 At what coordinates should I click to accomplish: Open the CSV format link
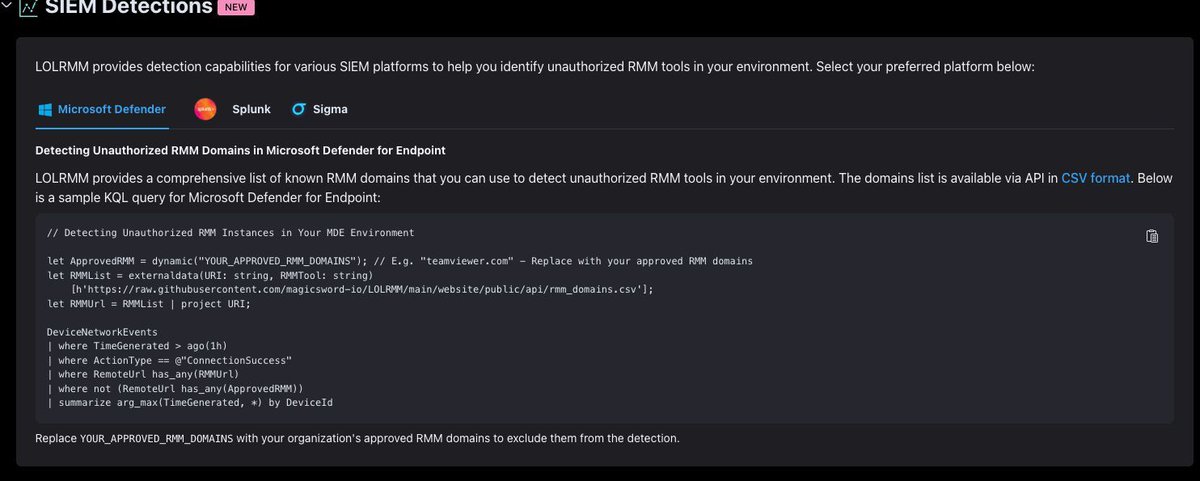click(1096, 178)
